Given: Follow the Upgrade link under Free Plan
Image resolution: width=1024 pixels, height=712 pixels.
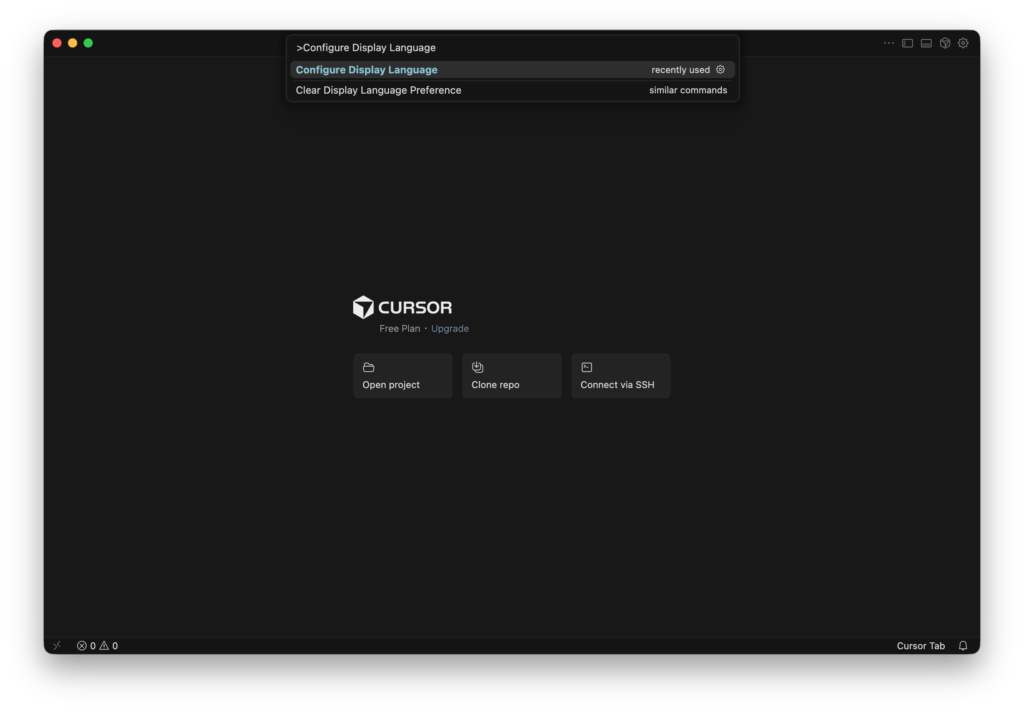Looking at the screenshot, I should [x=450, y=329].
